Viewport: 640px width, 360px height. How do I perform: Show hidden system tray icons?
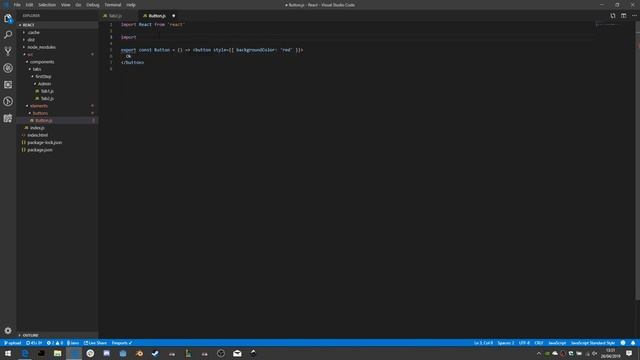tap(538, 353)
